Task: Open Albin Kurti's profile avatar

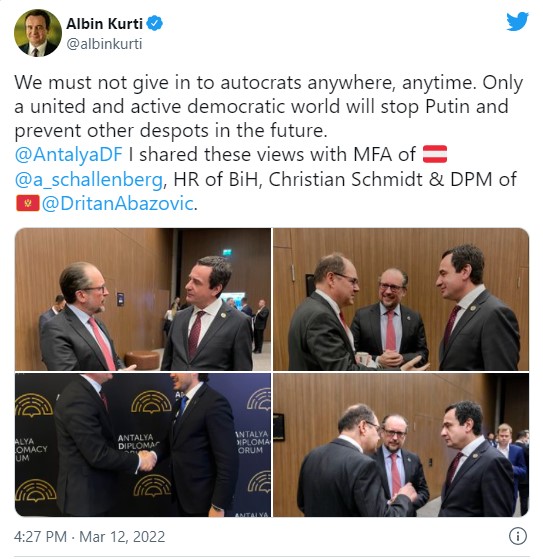Action: point(38,33)
